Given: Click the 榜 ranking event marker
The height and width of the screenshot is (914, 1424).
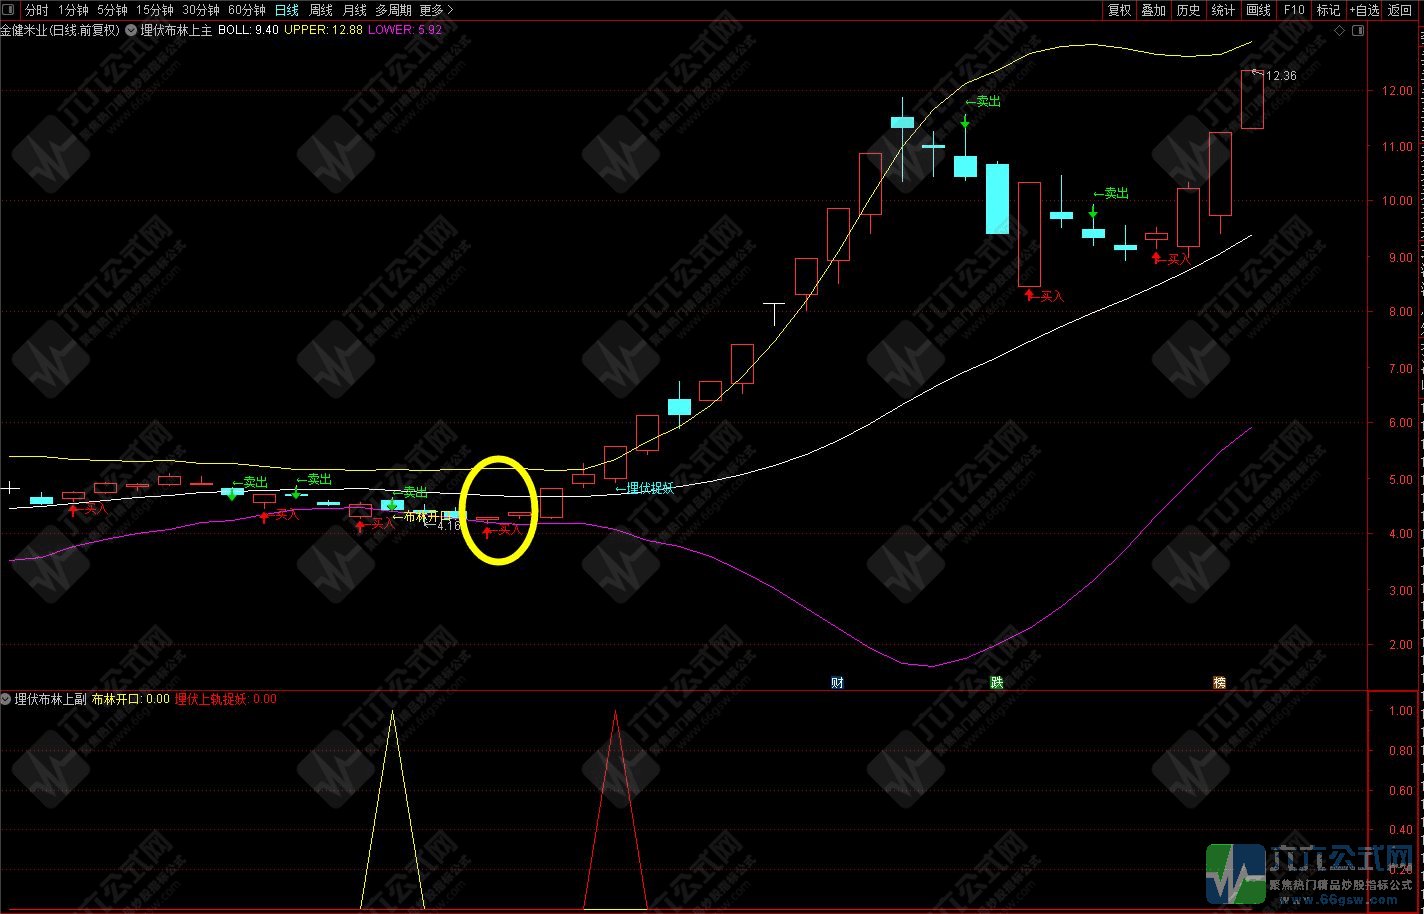Looking at the screenshot, I should pos(1219,683).
